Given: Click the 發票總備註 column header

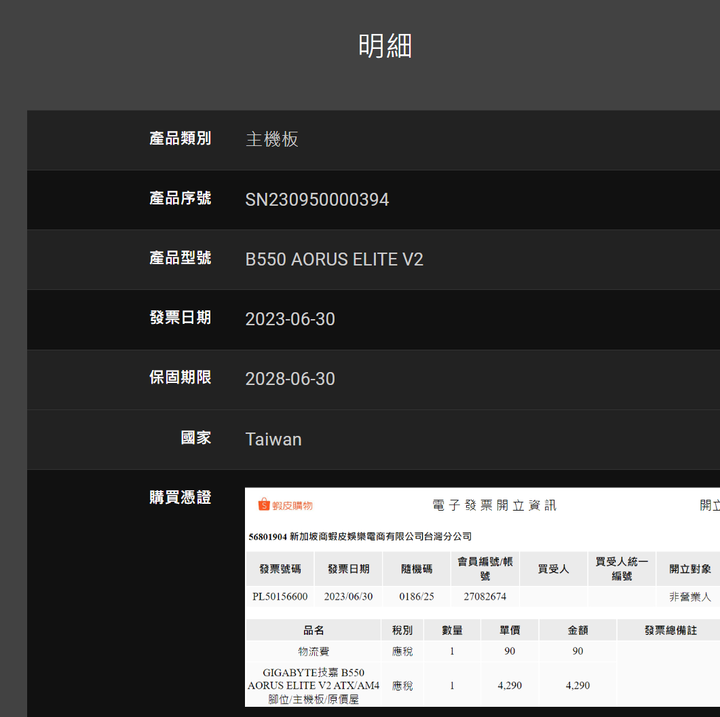Looking at the screenshot, I should pos(669,630).
